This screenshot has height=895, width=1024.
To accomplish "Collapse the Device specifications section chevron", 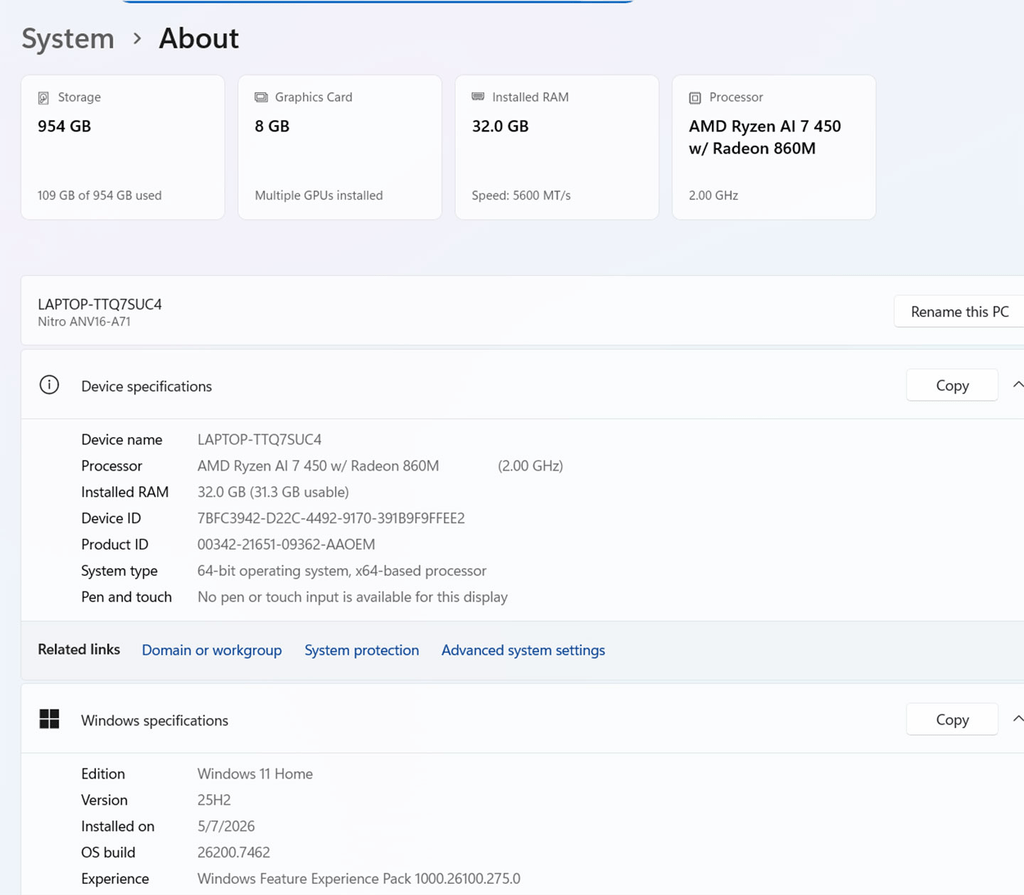I will point(1017,385).
